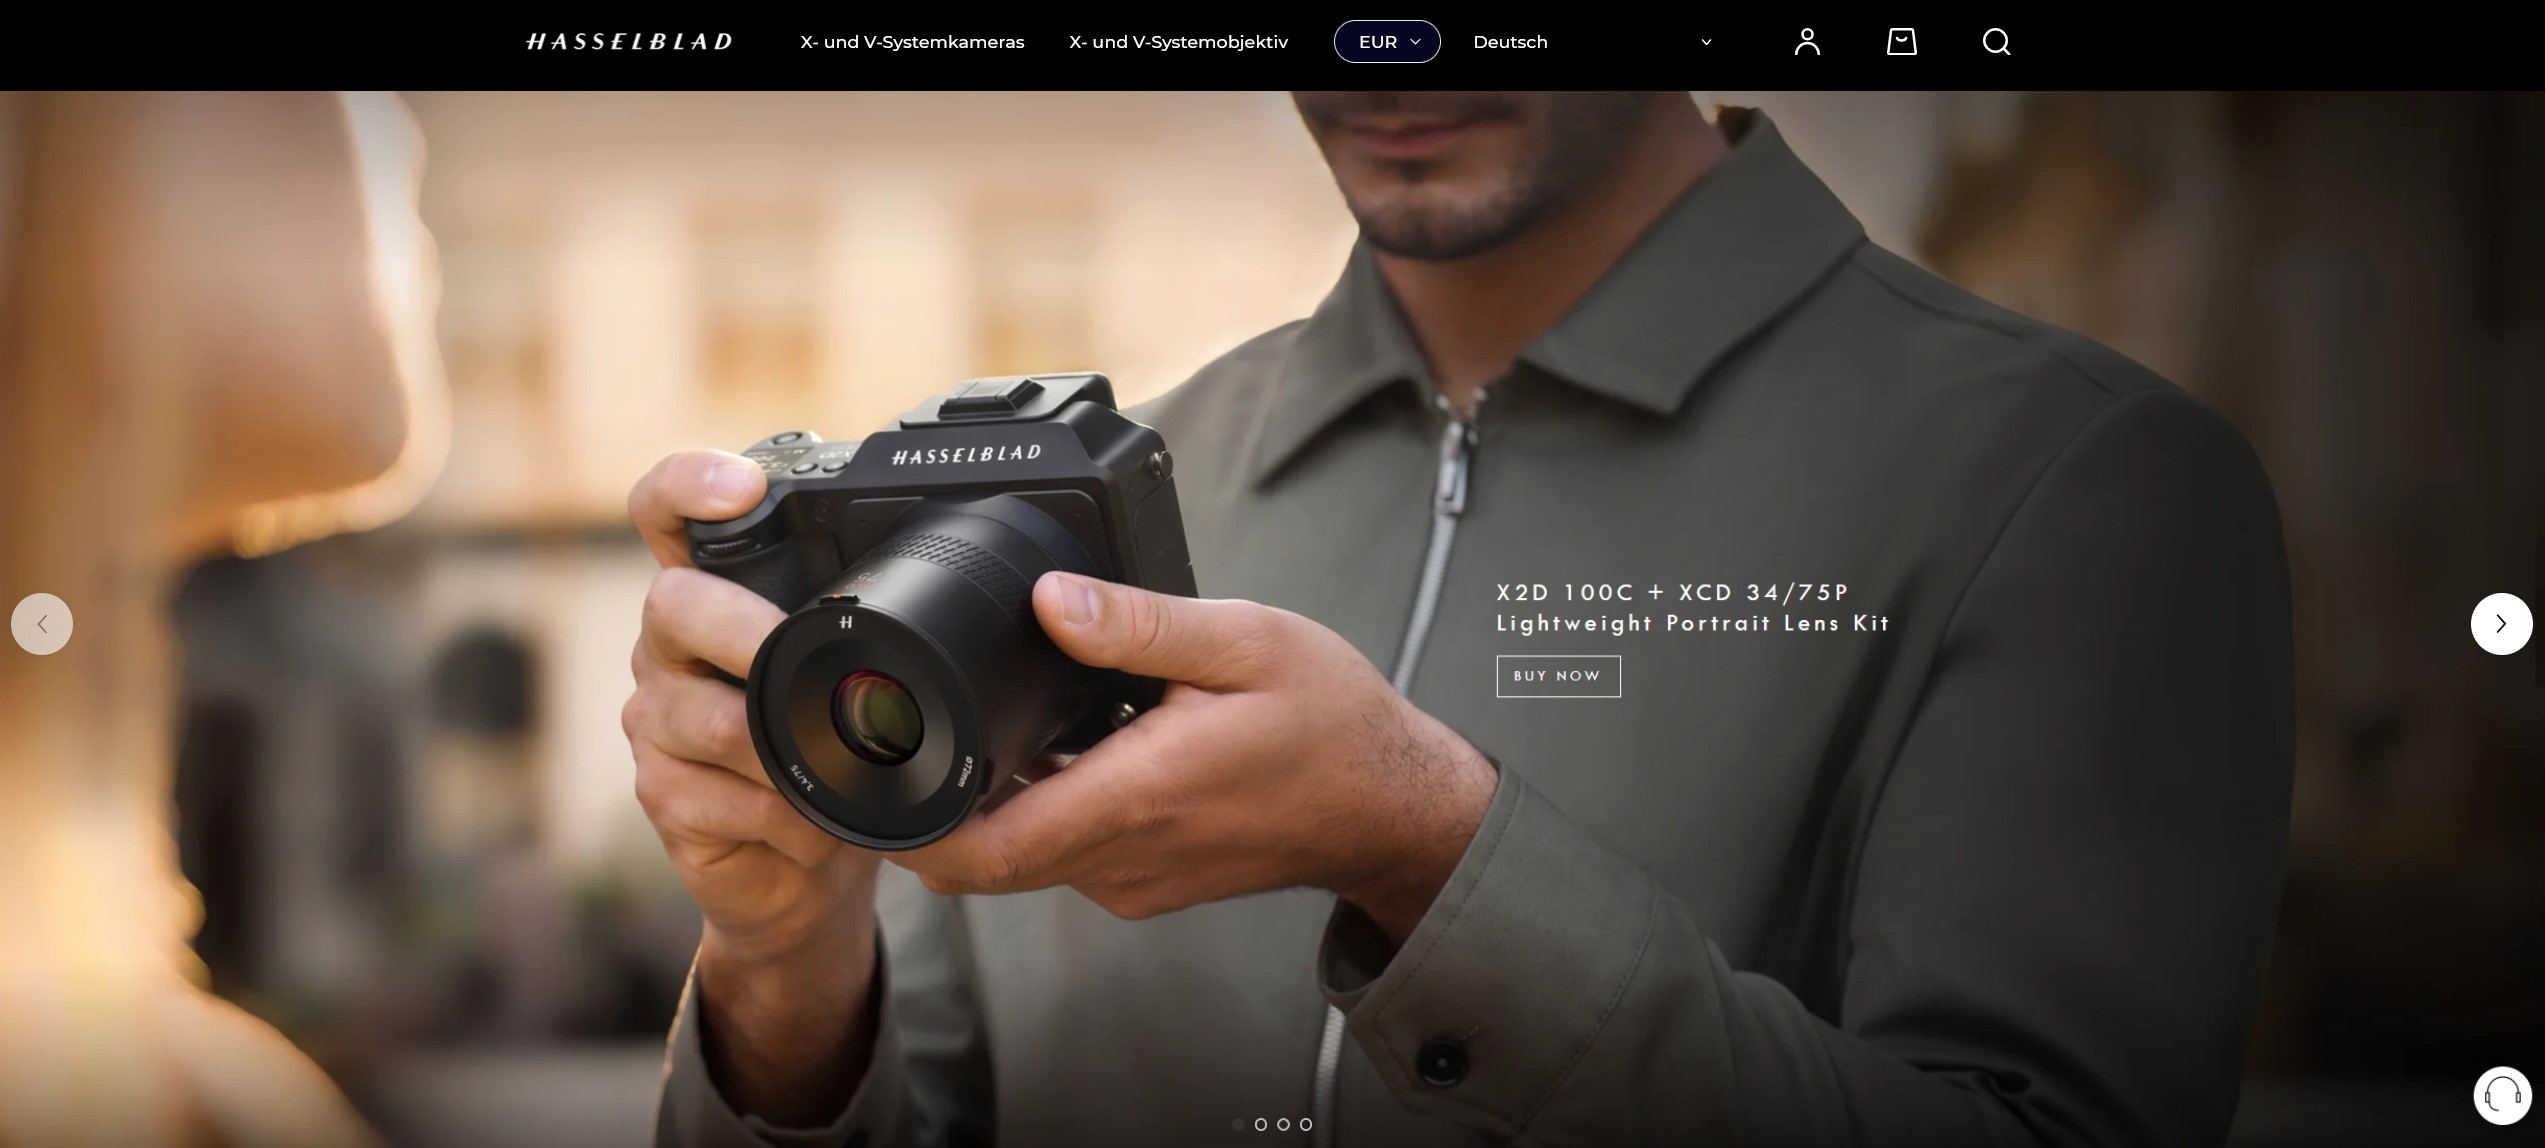Select the third carousel dot
This screenshot has height=1148, width=2545.
point(1283,1124)
